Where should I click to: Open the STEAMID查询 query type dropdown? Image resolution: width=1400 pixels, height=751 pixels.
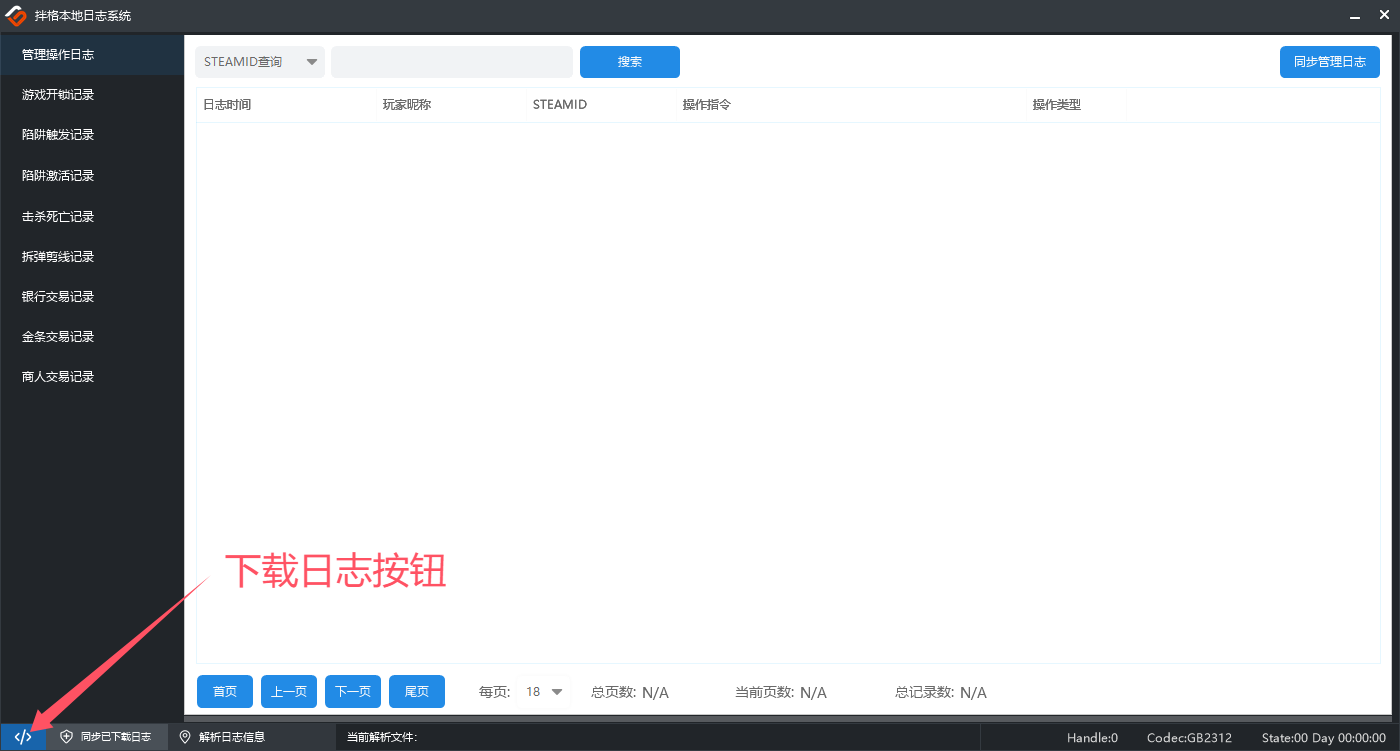[x=260, y=61]
